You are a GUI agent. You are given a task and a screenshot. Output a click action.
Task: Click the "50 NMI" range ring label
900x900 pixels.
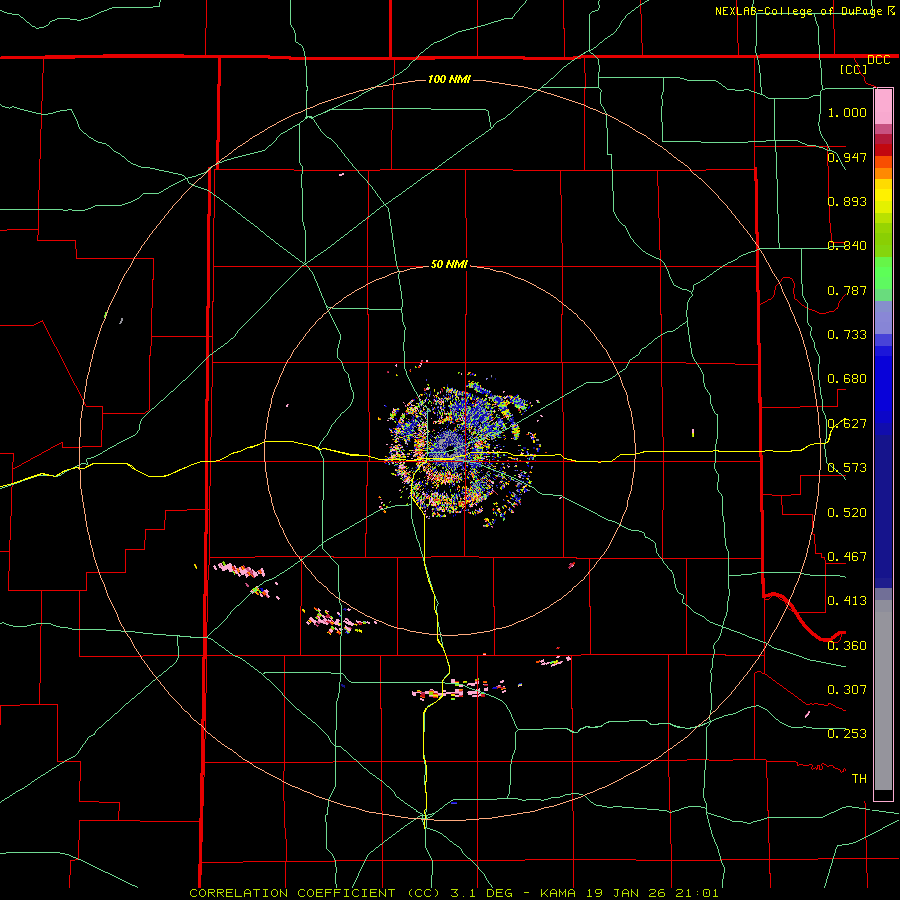[x=449, y=264]
